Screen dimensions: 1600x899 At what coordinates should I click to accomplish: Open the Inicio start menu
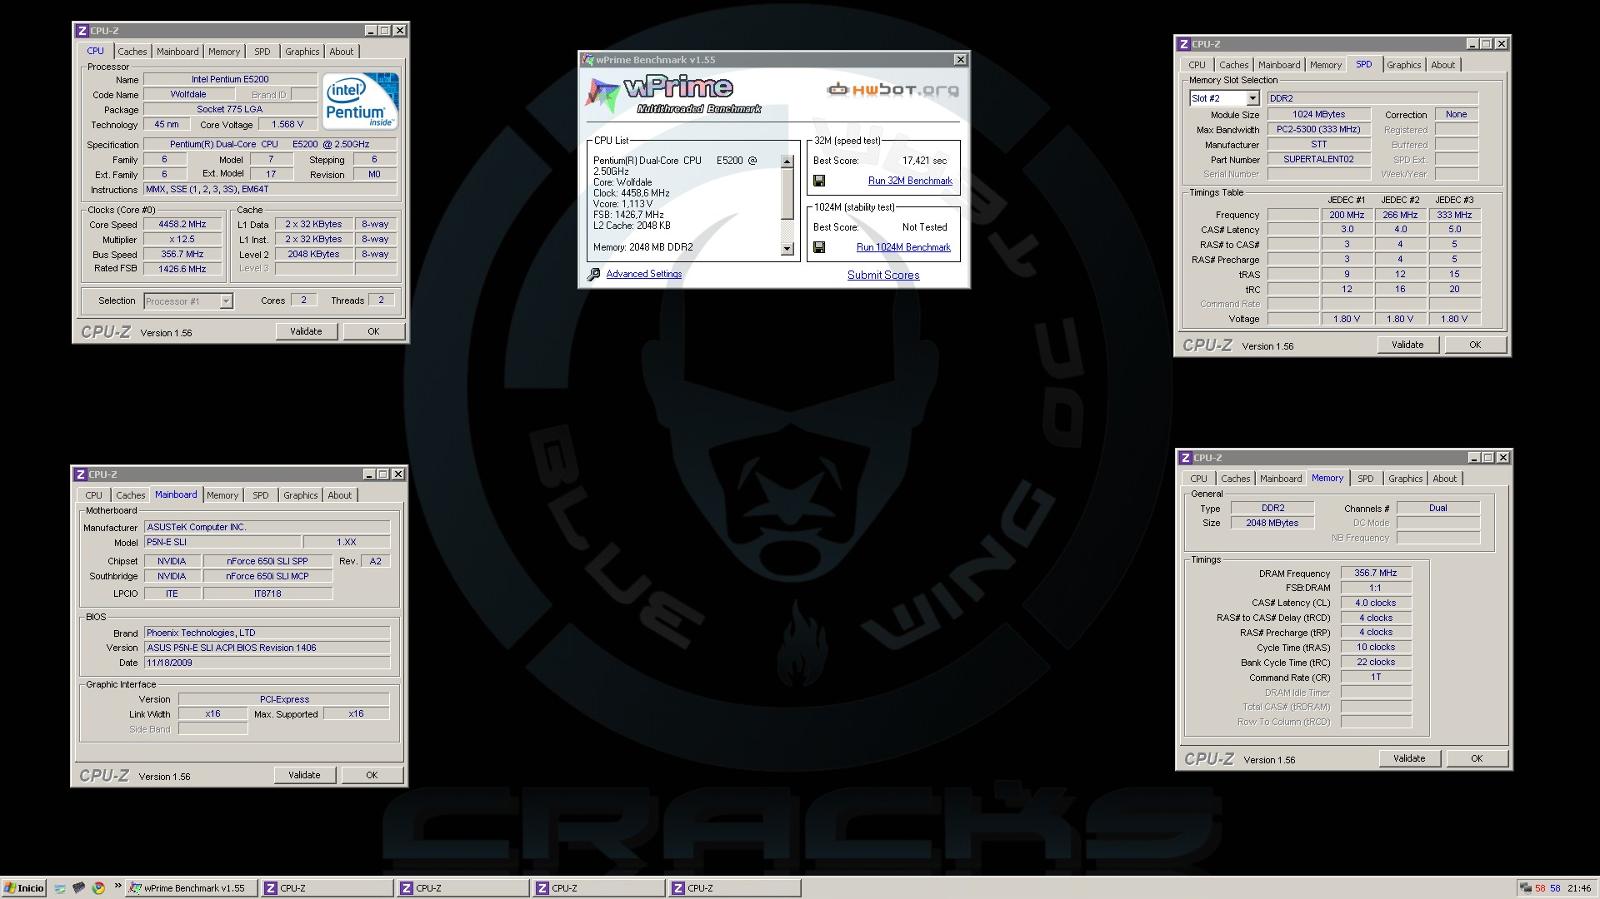(x=24, y=888)
